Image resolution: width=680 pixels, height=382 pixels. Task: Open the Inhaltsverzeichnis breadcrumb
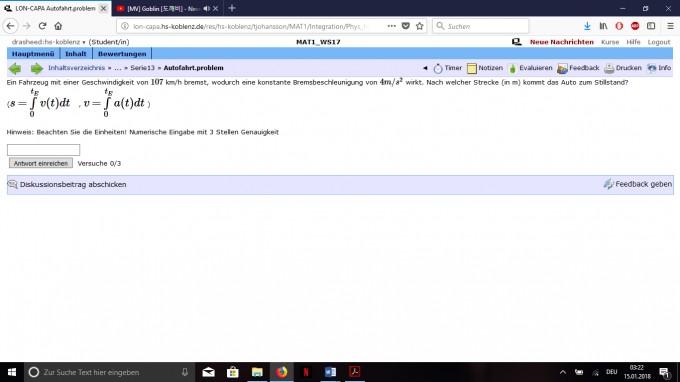point(76,68)
